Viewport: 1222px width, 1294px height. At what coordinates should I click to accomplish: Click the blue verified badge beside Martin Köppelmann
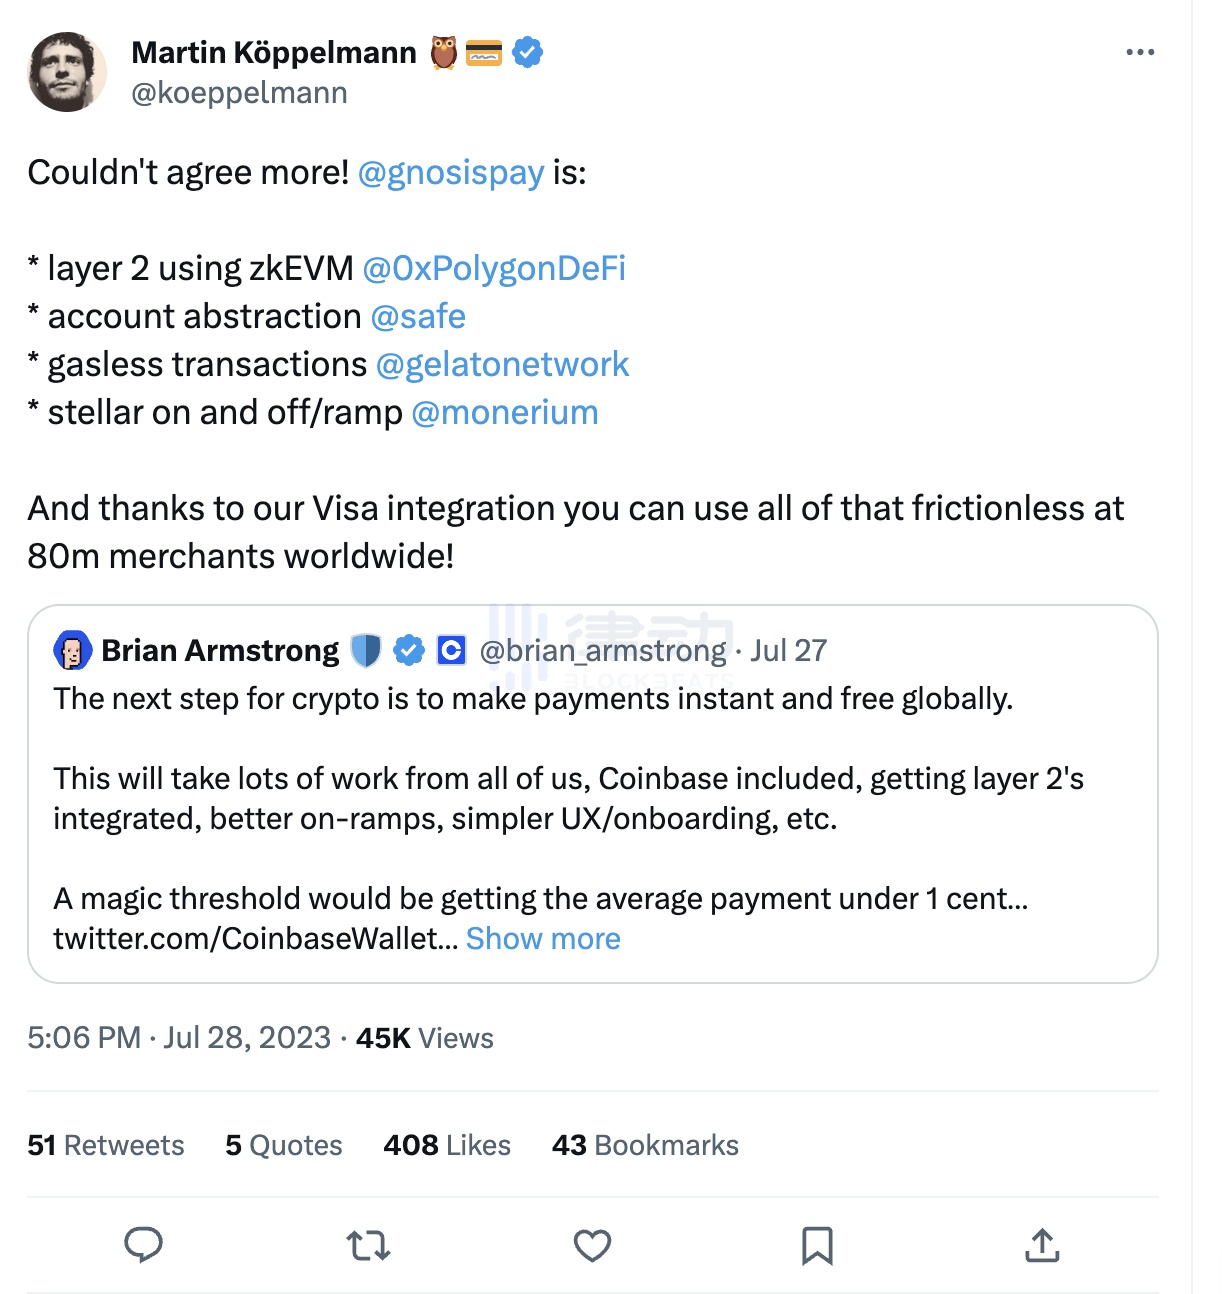[x=528, y=52]
